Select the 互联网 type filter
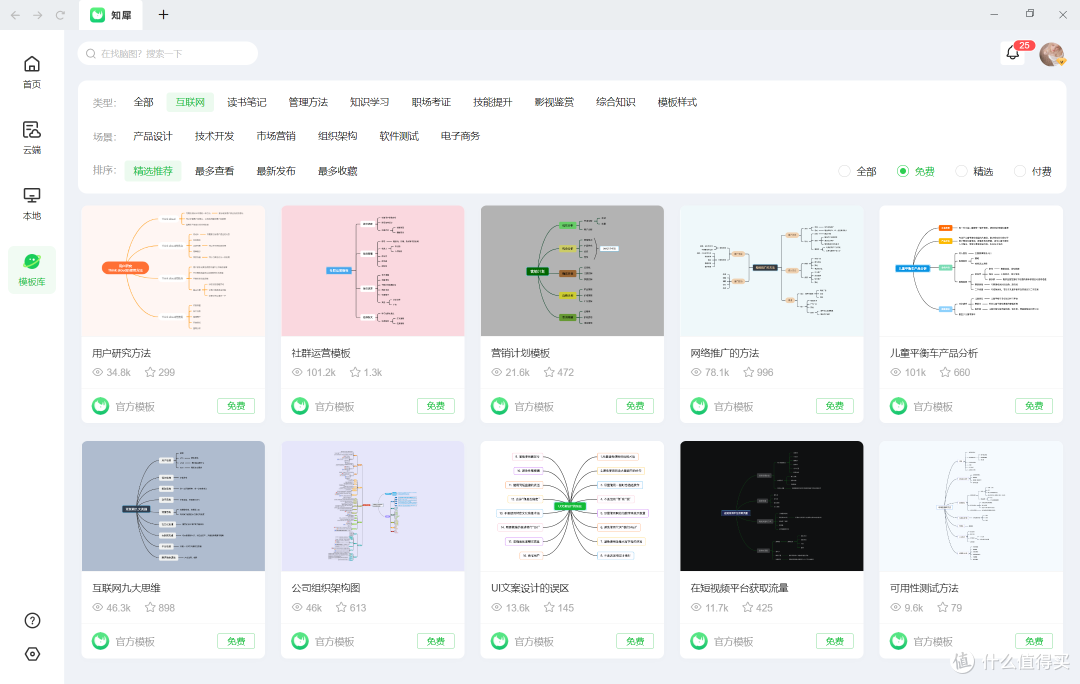 point(190,102)
